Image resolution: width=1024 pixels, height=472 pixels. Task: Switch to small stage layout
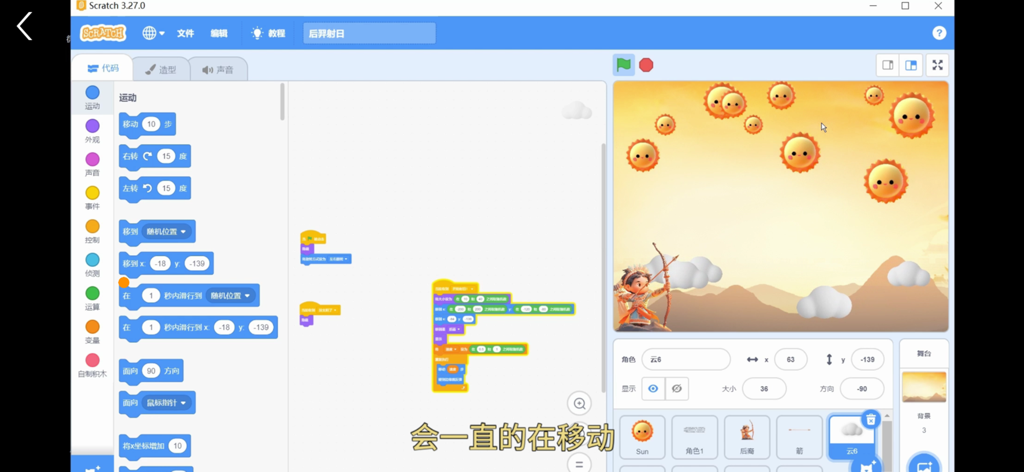pos(888,65)
